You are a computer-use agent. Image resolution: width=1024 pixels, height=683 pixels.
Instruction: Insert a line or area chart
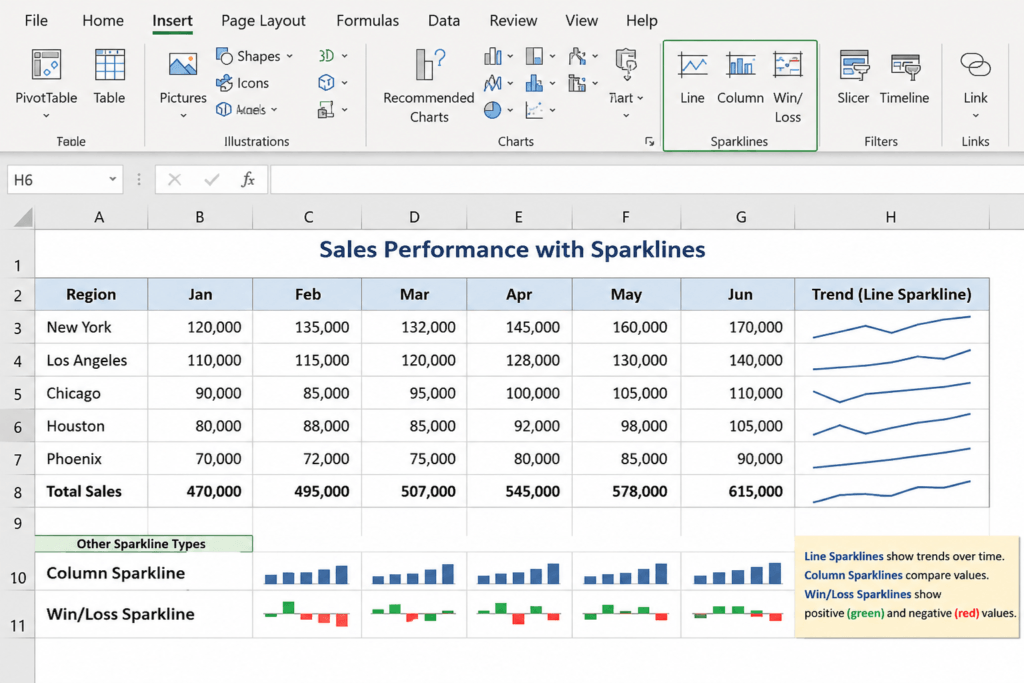[492, 83]
